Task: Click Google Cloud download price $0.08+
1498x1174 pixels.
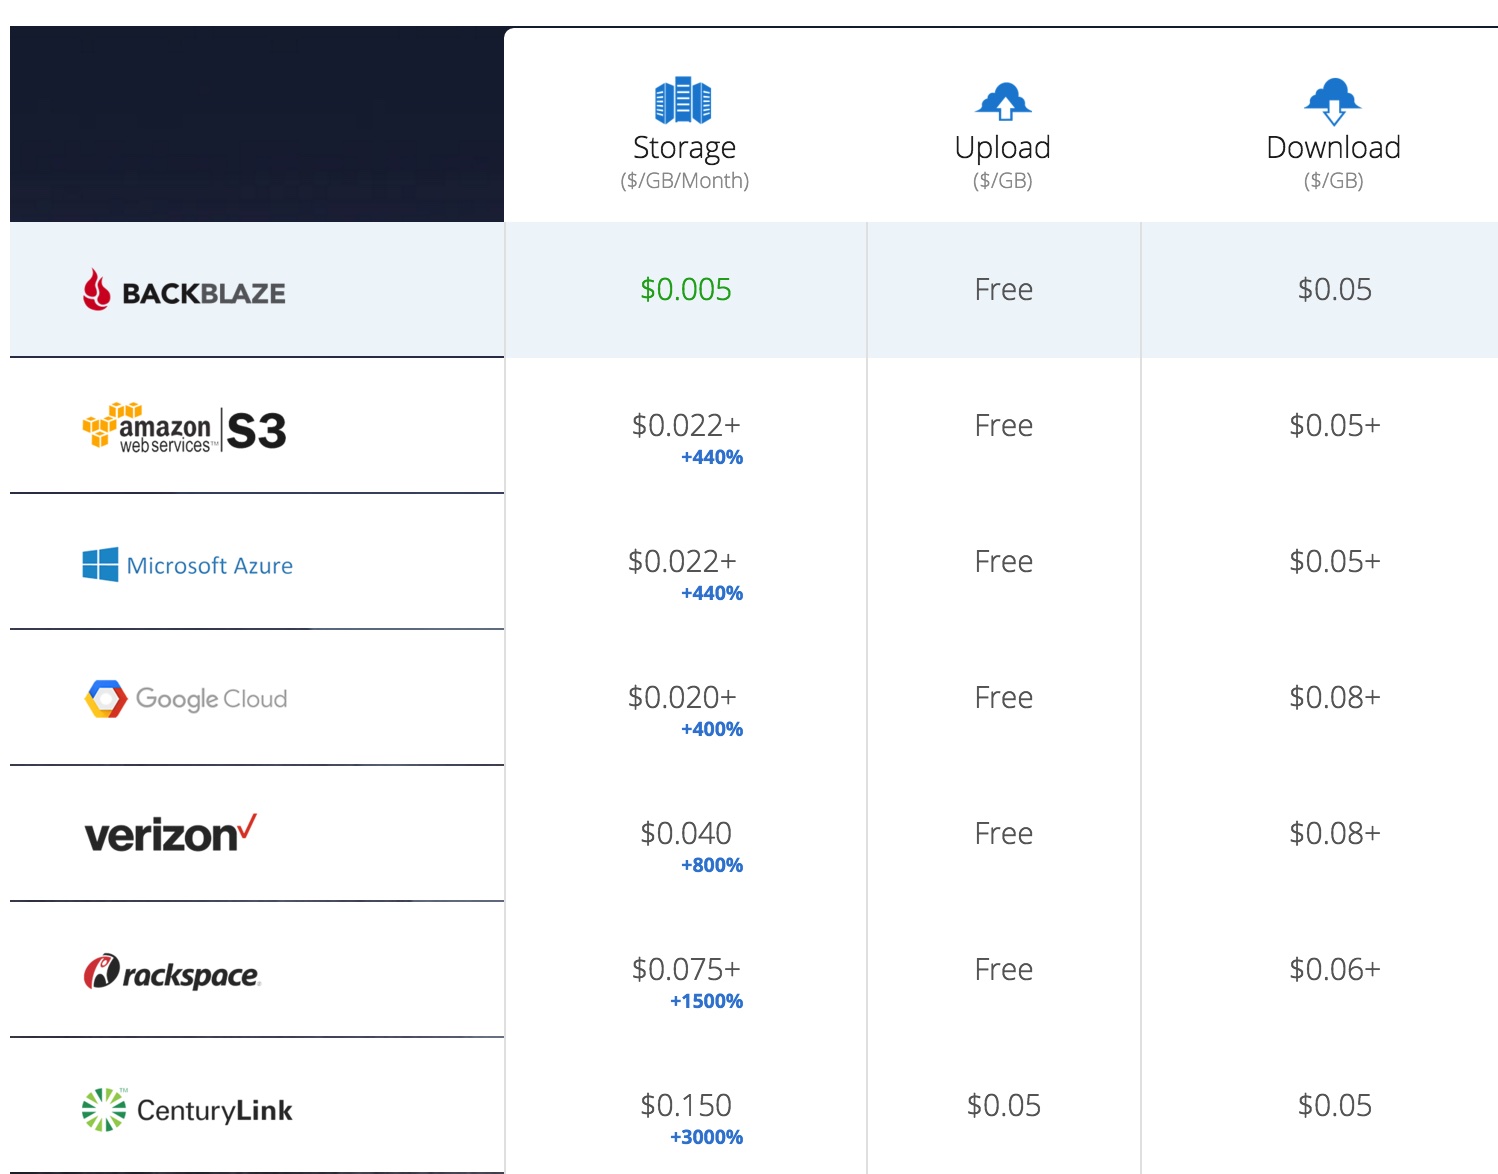Action: click(x=1335, y=698)
